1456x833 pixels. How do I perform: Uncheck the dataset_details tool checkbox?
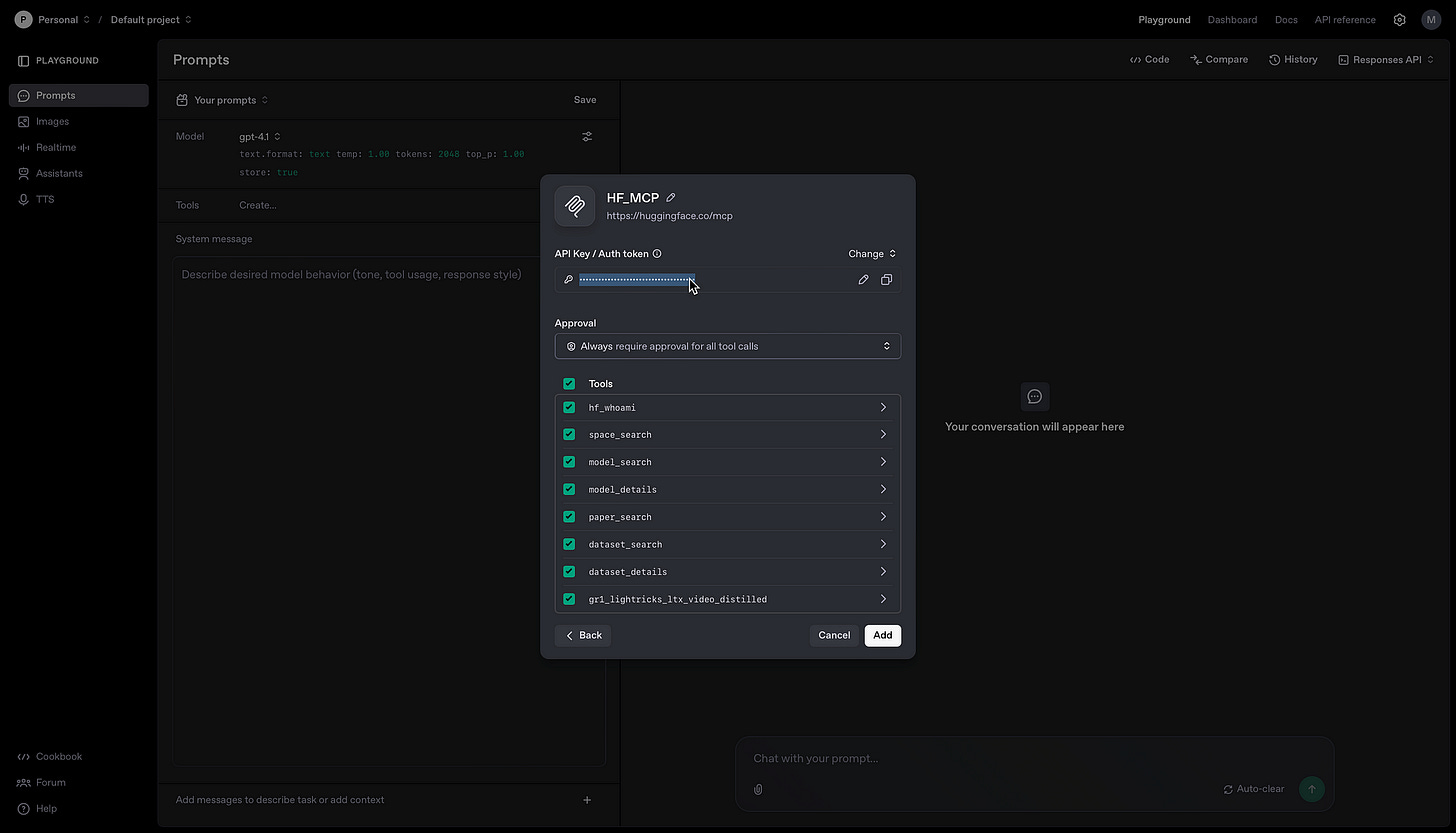click(x=569, y=572)
